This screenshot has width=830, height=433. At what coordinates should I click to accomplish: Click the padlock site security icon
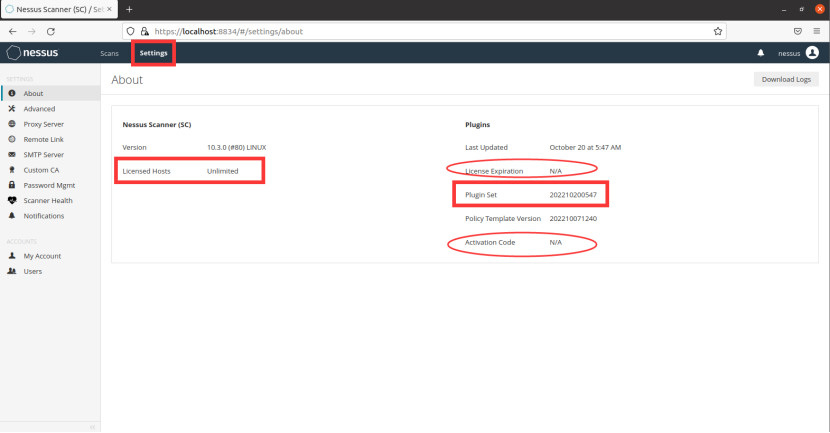pyautogui.click(x=145, y=31)
